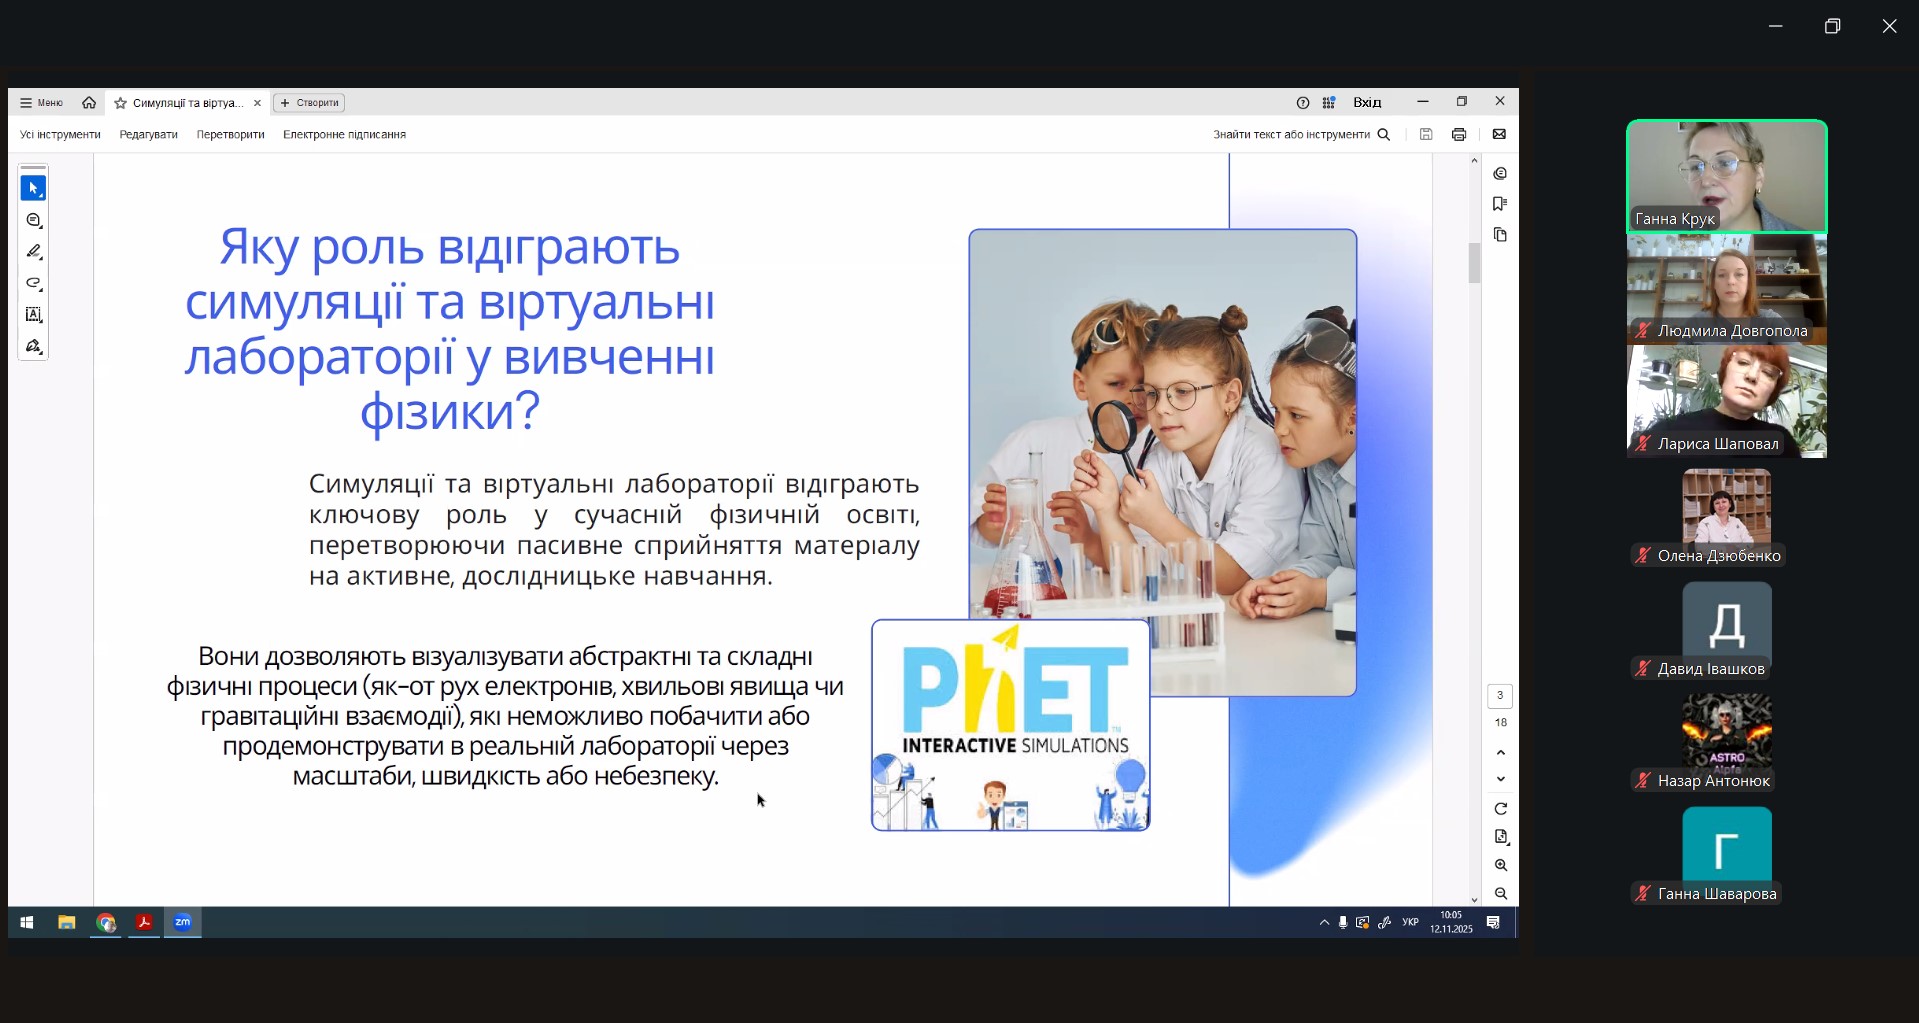
Task: Open the Меню hamburger menu
Action: tap(41, 103)
